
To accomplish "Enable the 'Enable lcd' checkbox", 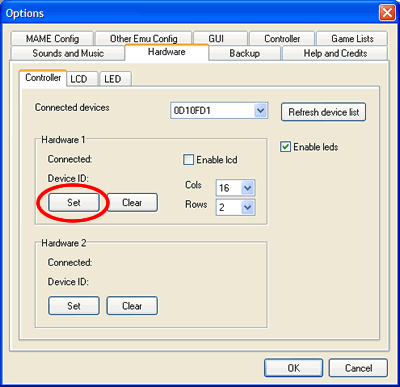I will tap(188, 160).
